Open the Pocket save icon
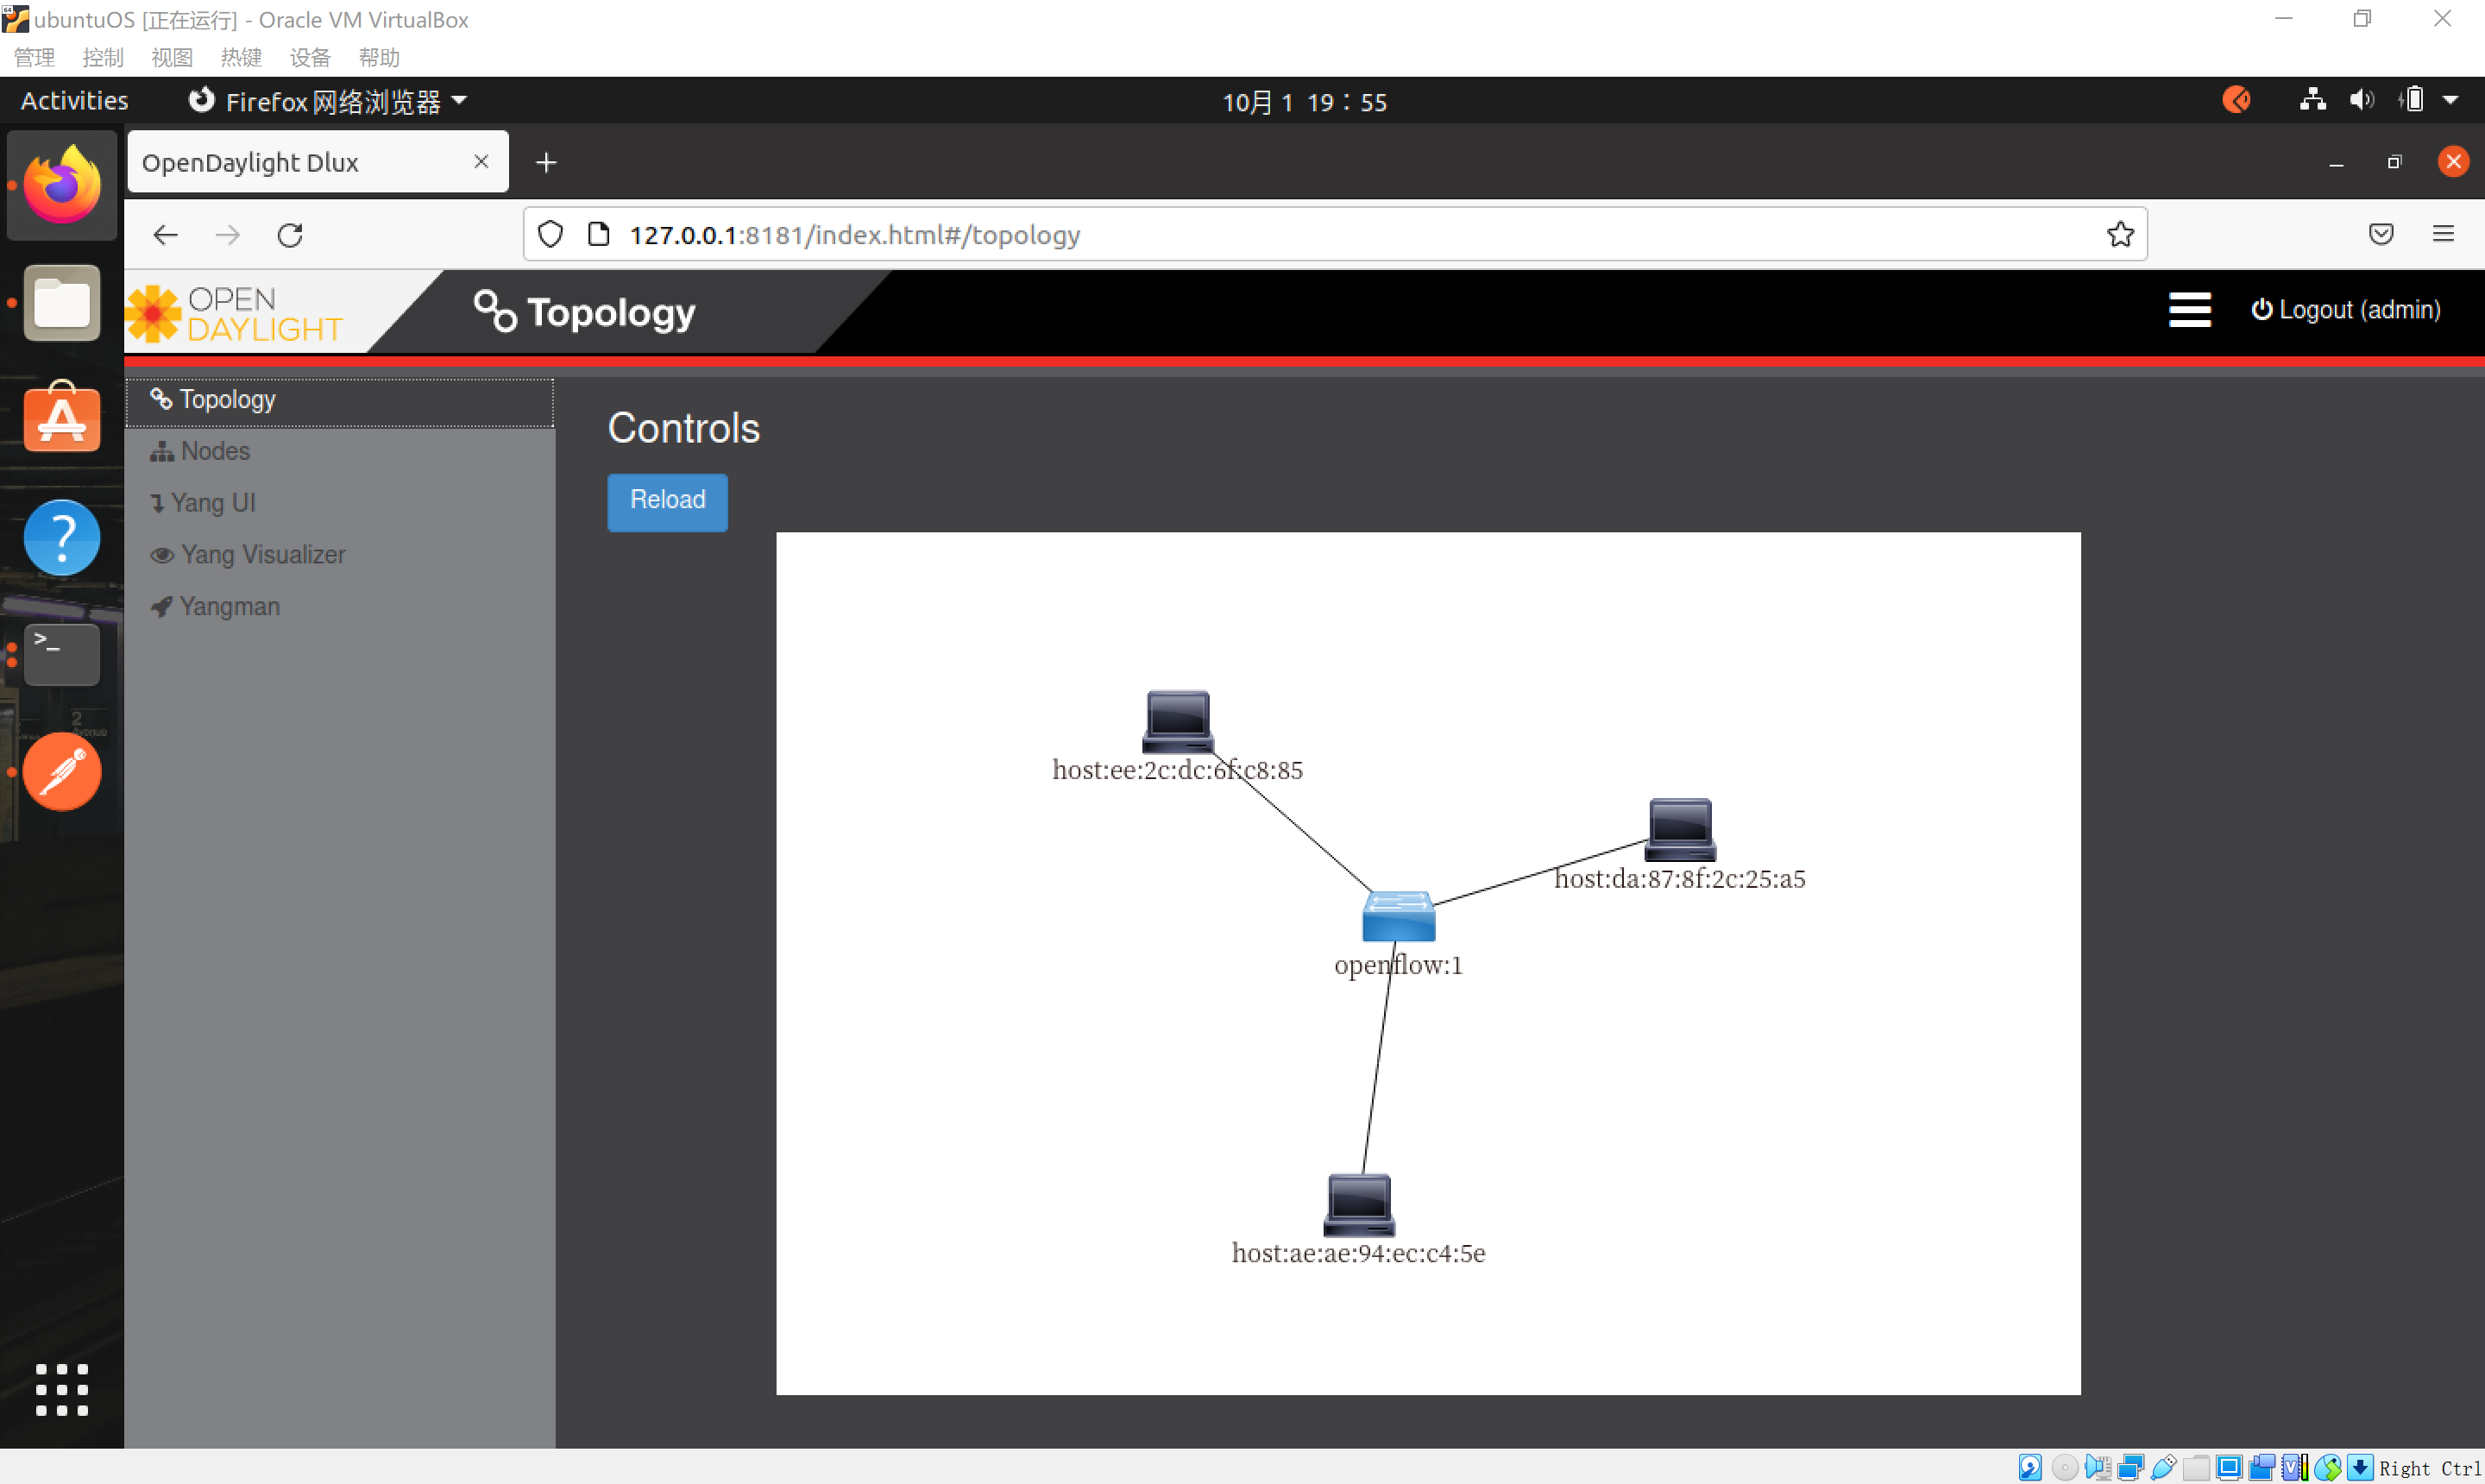Screen dimensions: 2485x1484 2381,235
